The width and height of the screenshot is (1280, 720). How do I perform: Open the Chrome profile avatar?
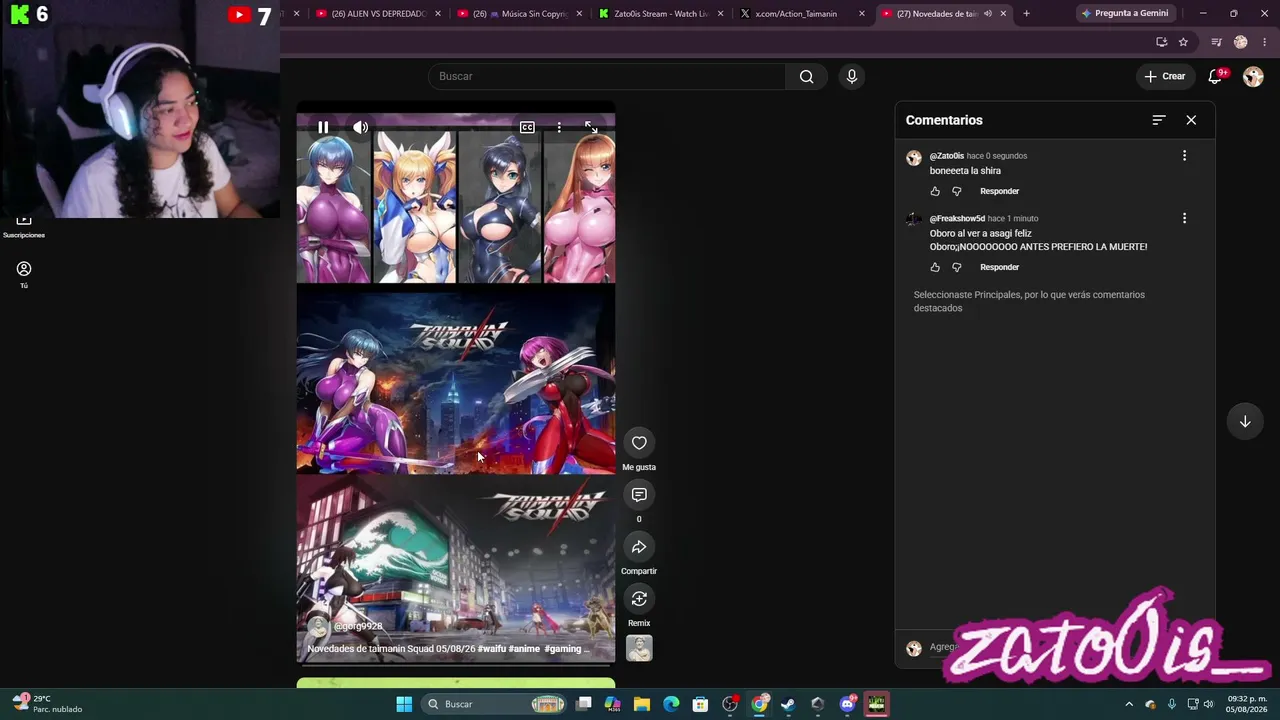[1241, 42]
